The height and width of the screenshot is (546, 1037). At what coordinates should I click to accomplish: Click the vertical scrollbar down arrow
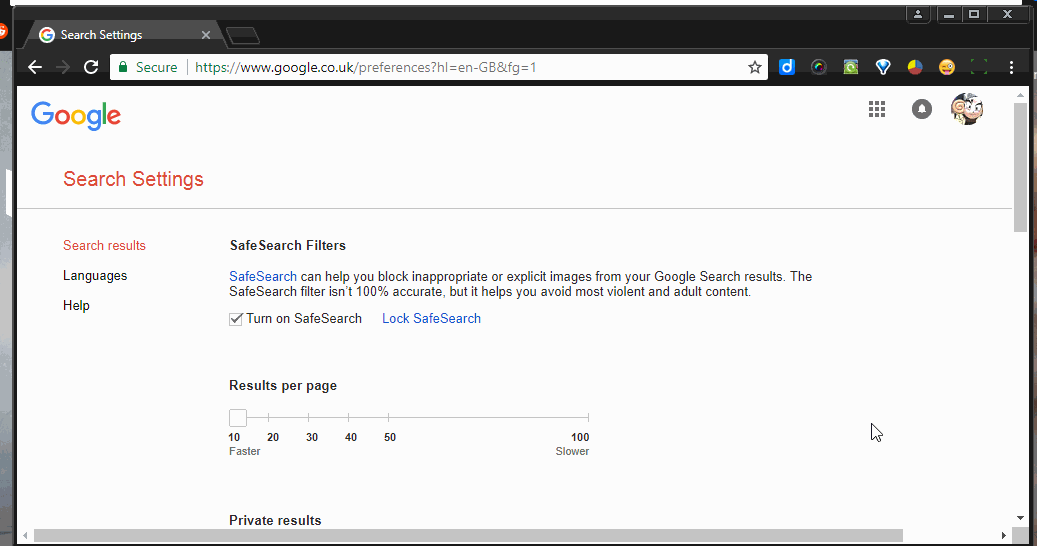pos(1020,518)
